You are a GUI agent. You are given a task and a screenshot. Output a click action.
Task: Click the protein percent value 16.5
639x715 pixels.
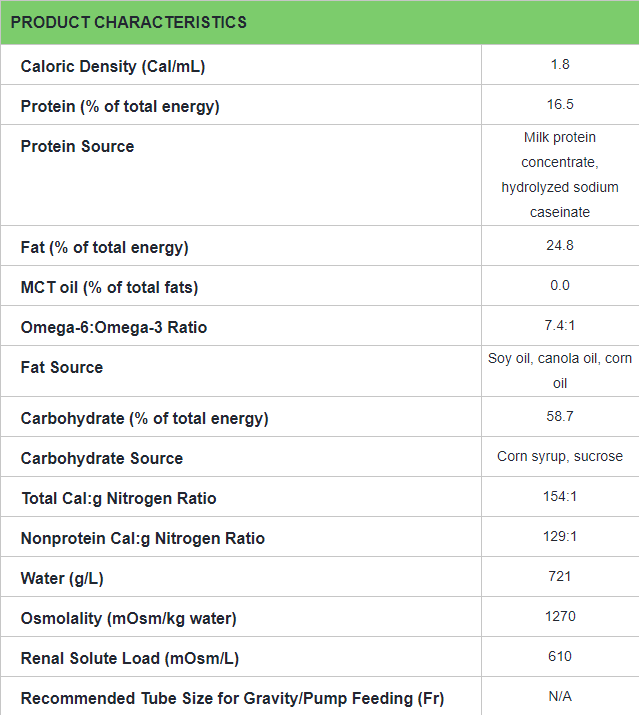click(x=560, y=104)
